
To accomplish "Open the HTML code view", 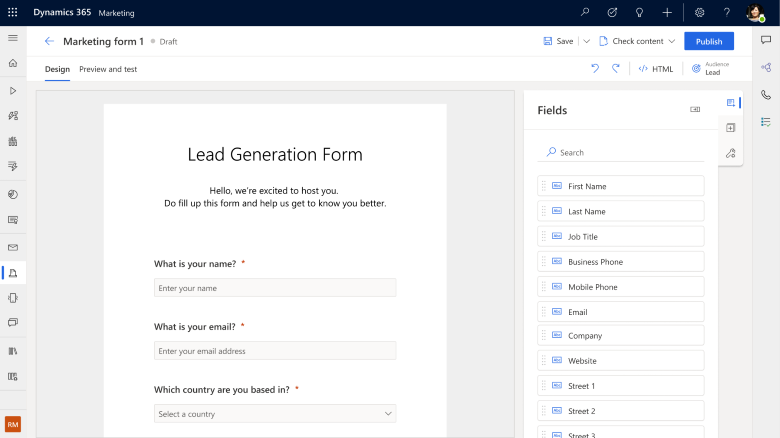I will 656,69.
